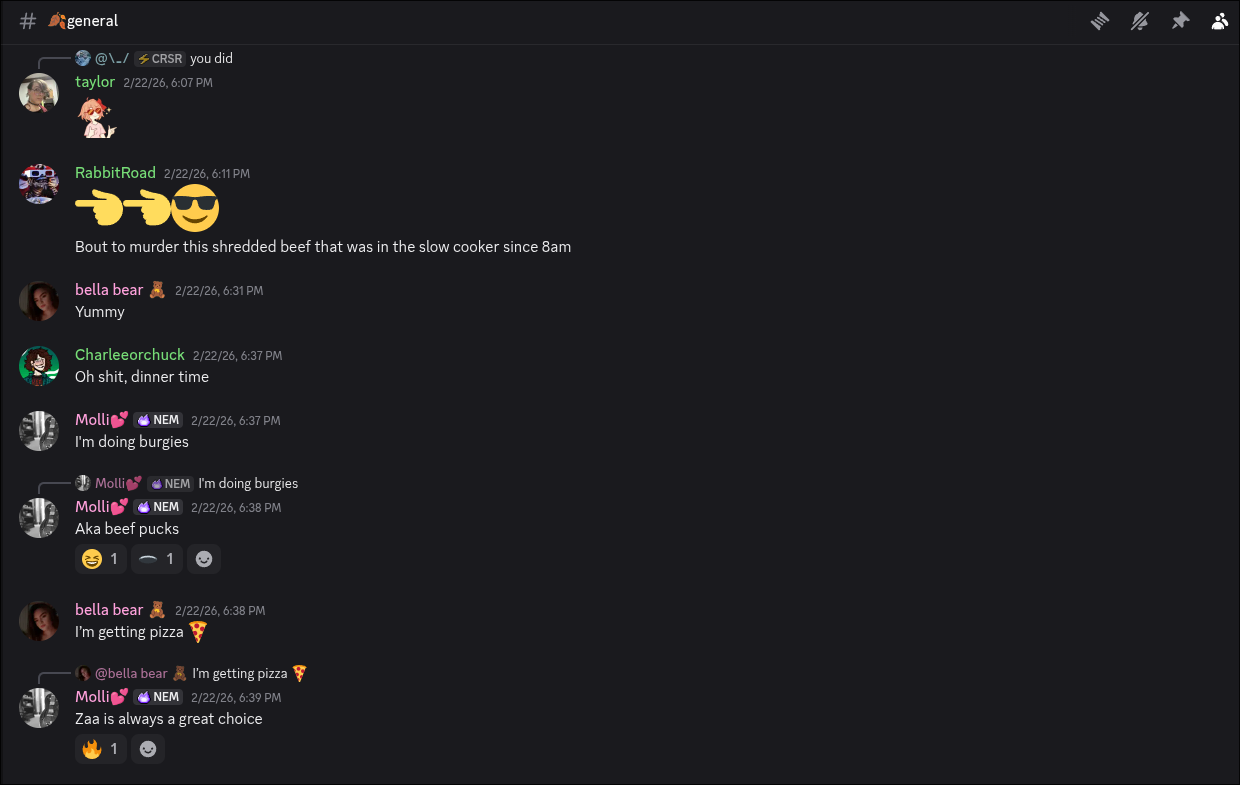This screenshot has width=1240, height=785.
Task: Toggle notification settings bell icon
Action: [1140, 21]
